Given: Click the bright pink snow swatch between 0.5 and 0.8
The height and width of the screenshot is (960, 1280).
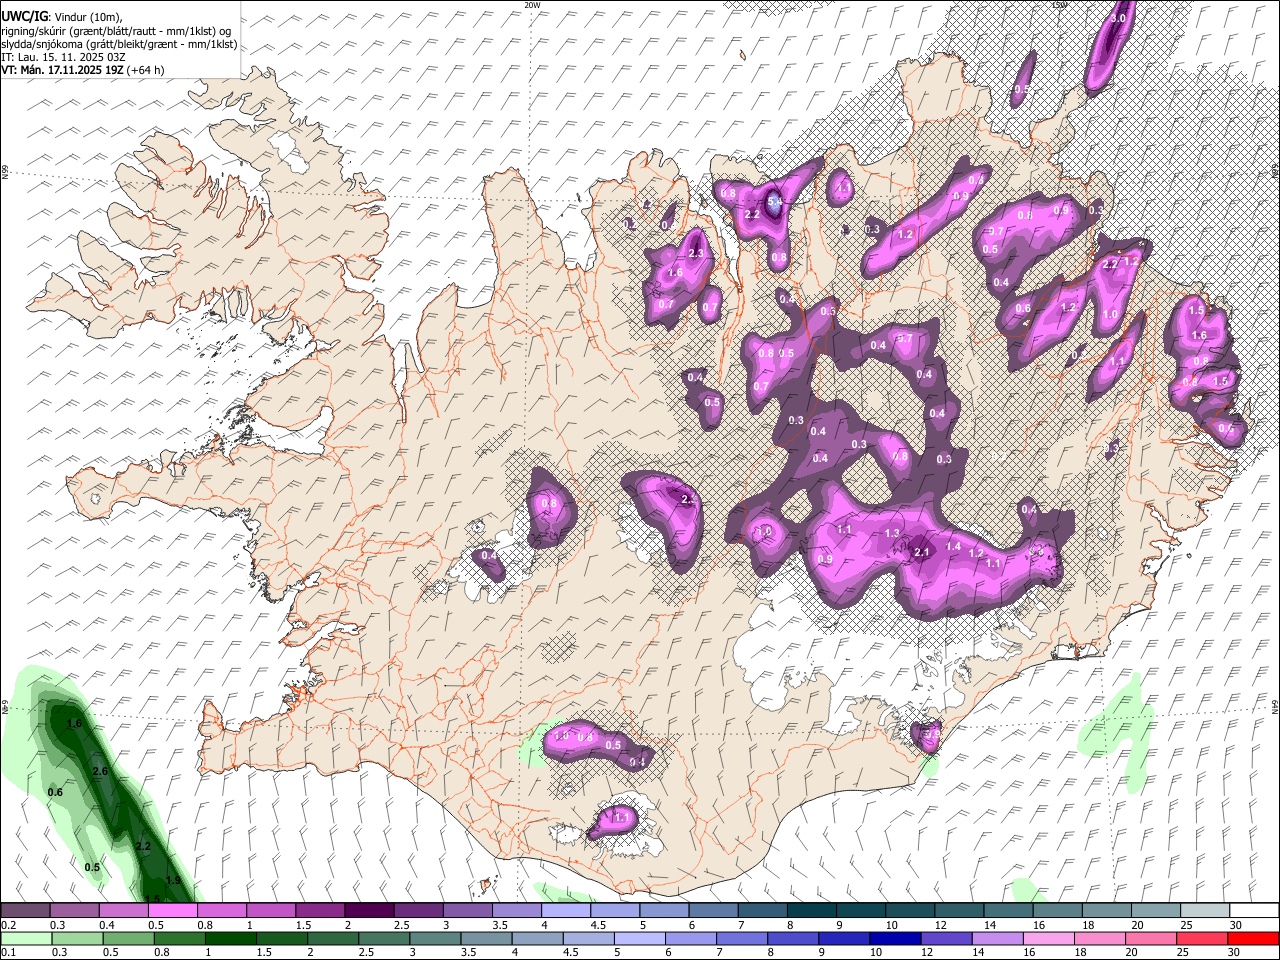Looking at the screenshot, I should point(172,911).
